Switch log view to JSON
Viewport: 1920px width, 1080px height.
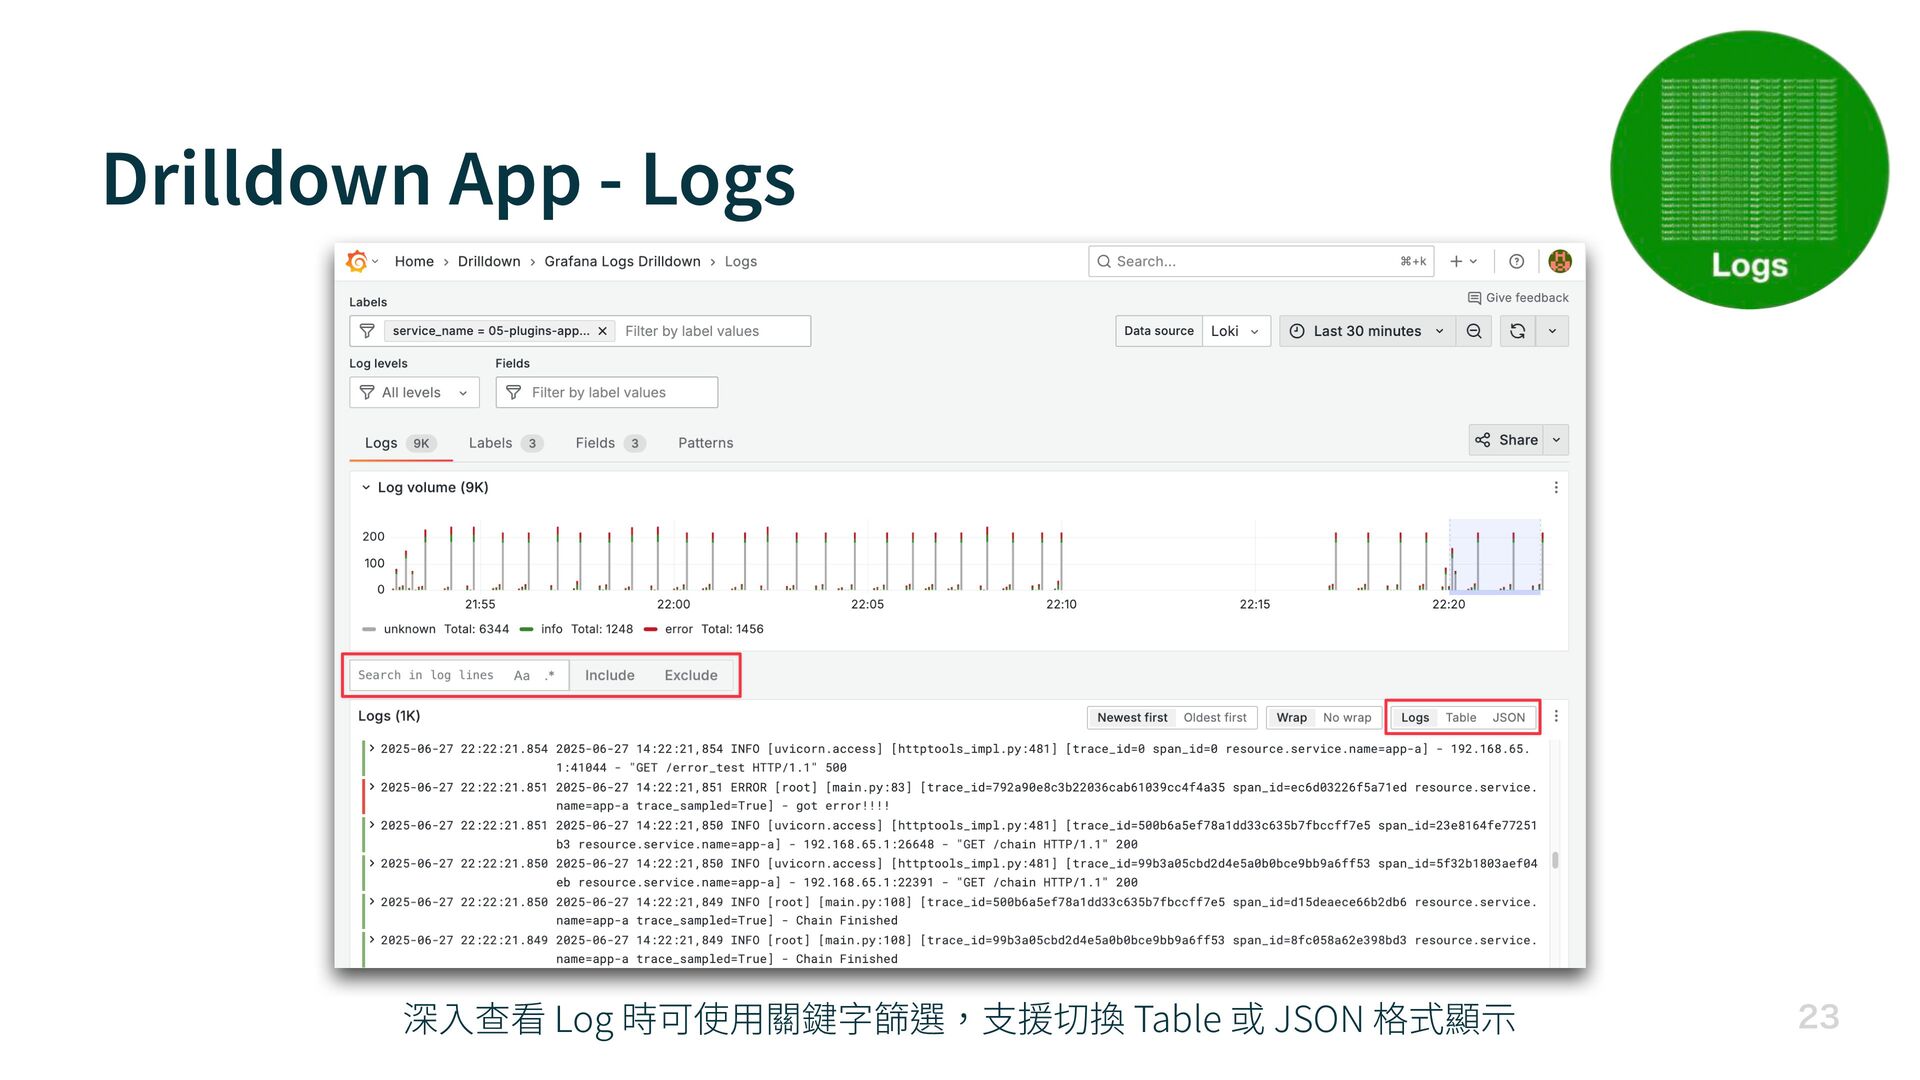coord(1508,717)
